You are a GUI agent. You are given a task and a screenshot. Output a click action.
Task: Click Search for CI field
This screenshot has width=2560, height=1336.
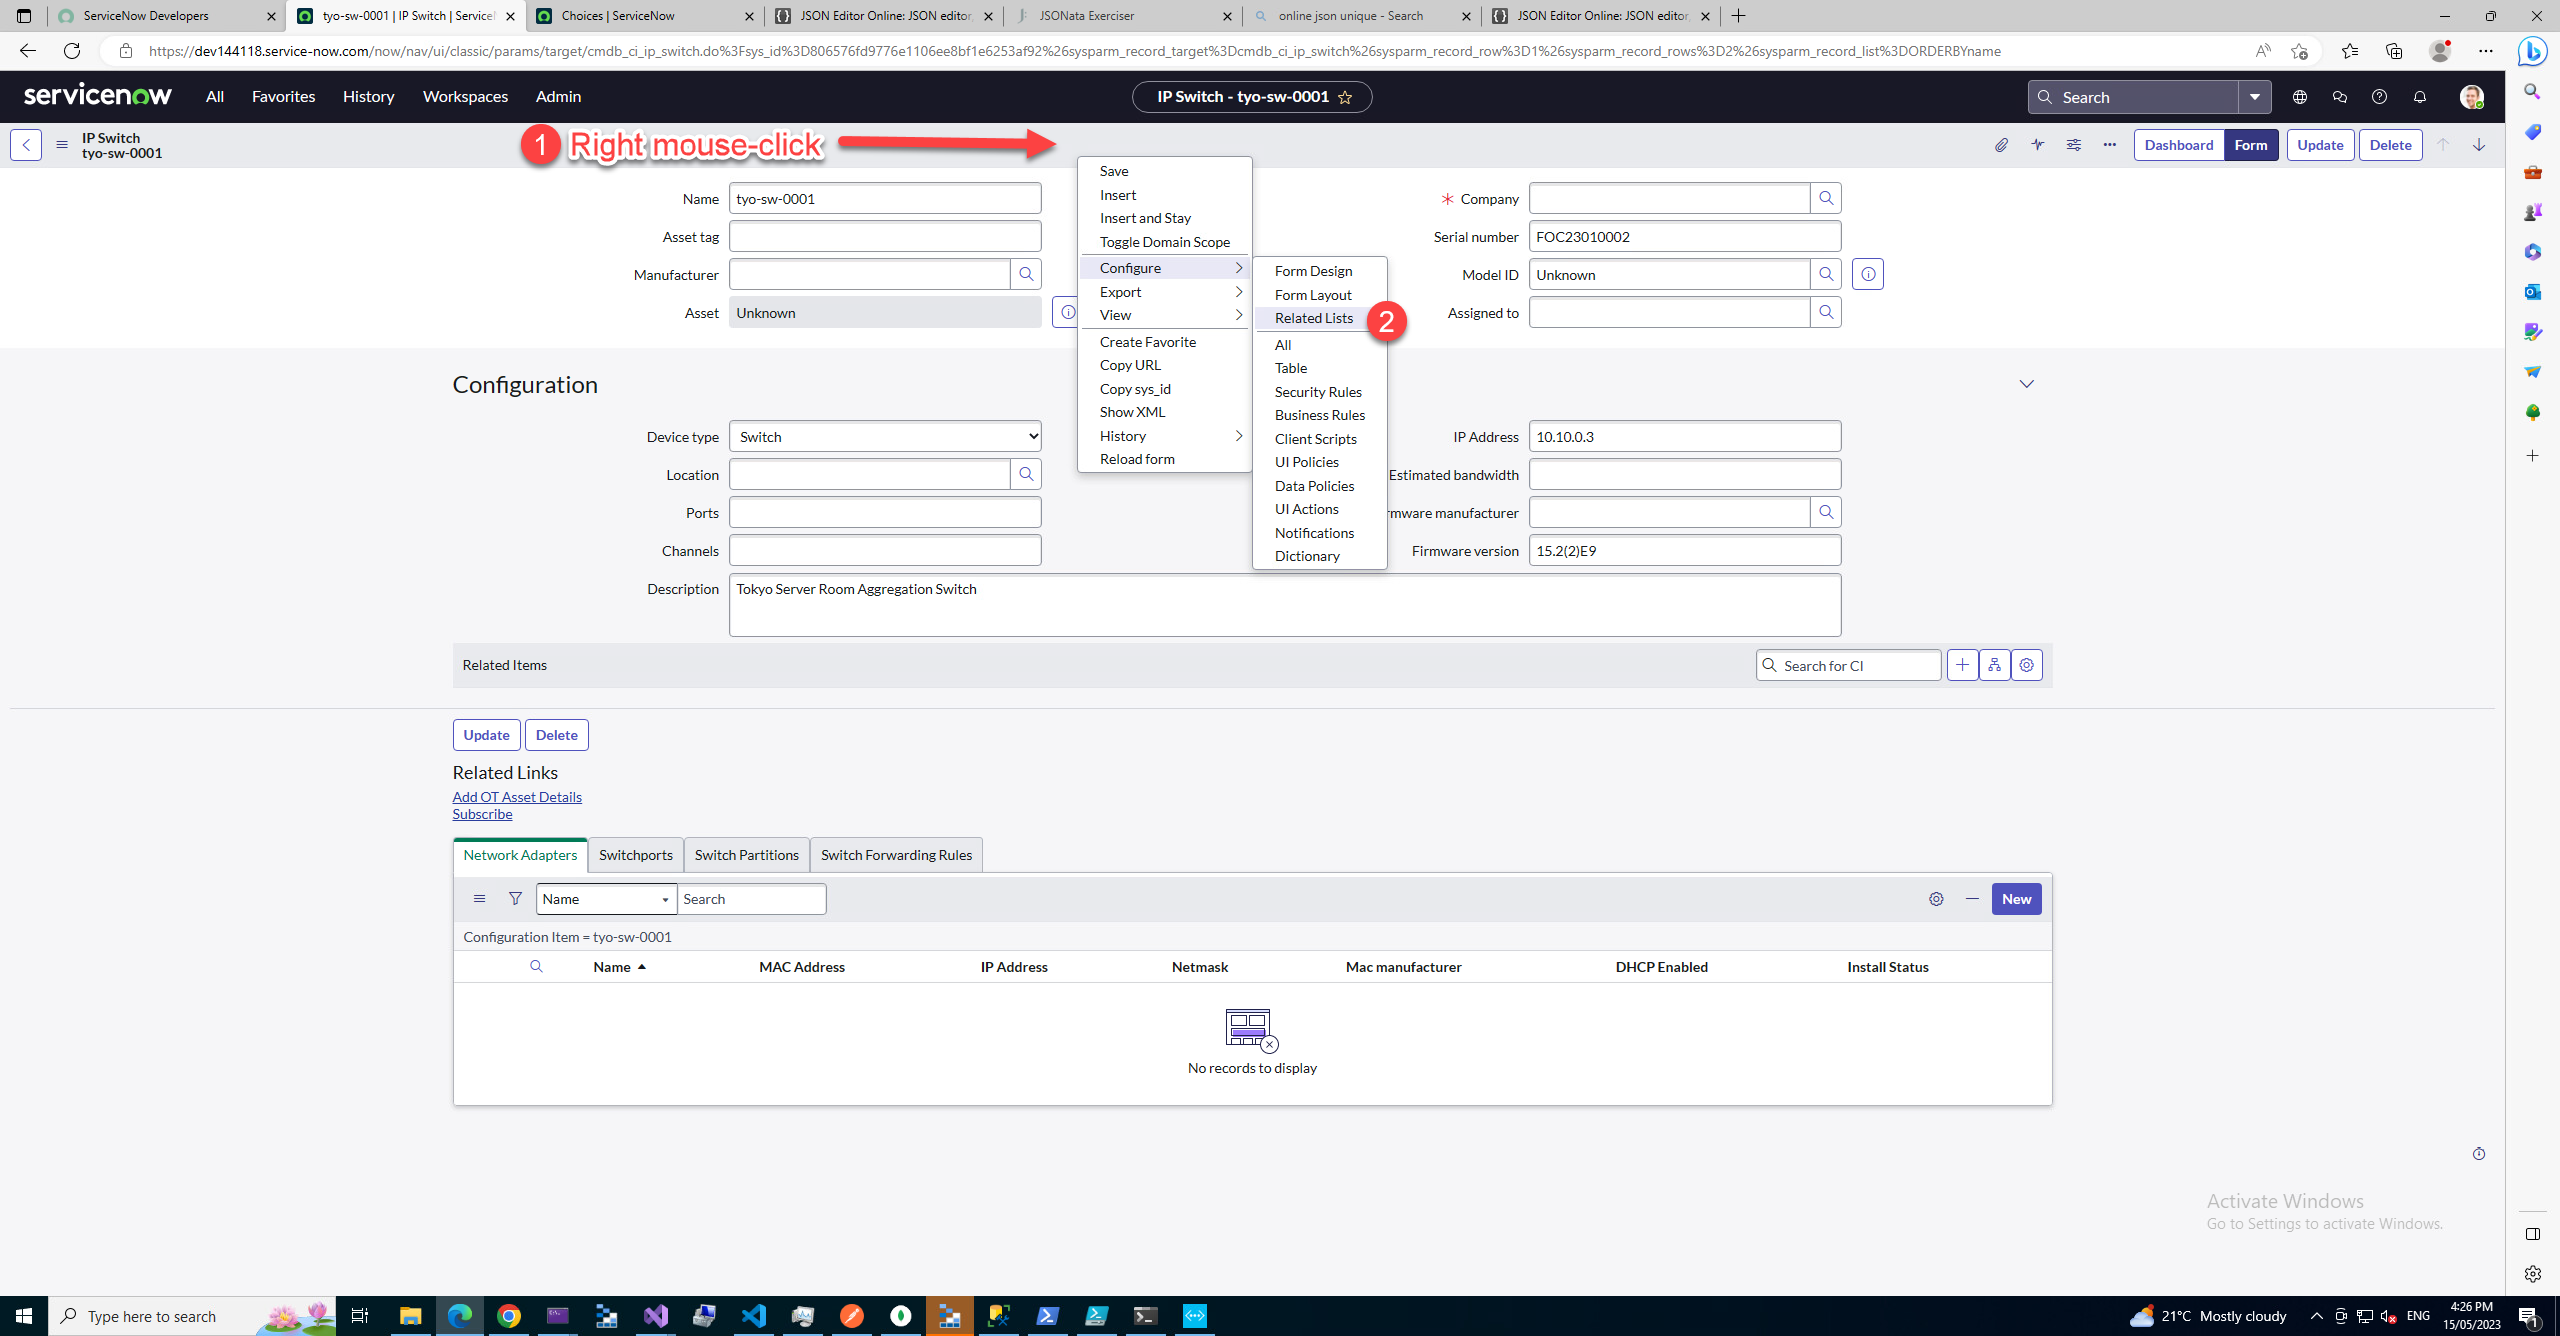pyautogui.click(x=1848, y=665)
